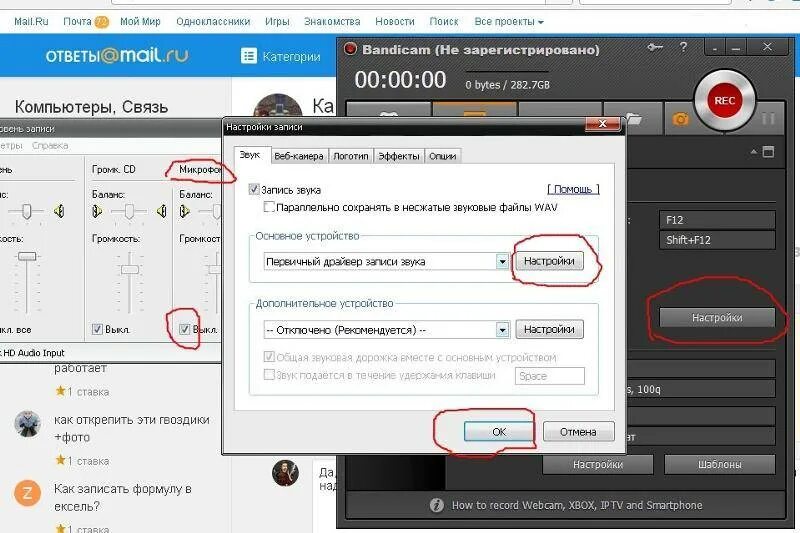
Task: Click the small window-mode icon in Bandicam panel
Action: click(768, 152)
